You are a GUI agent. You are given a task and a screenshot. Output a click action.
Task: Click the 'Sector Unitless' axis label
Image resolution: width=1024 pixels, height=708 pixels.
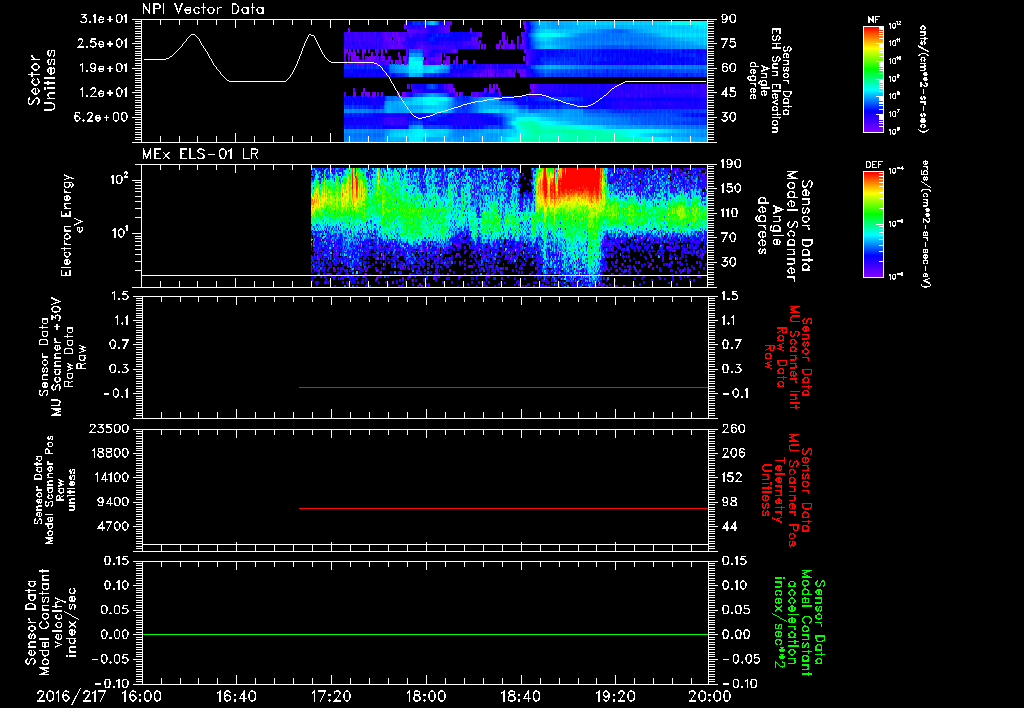click(x=42, y=80)
